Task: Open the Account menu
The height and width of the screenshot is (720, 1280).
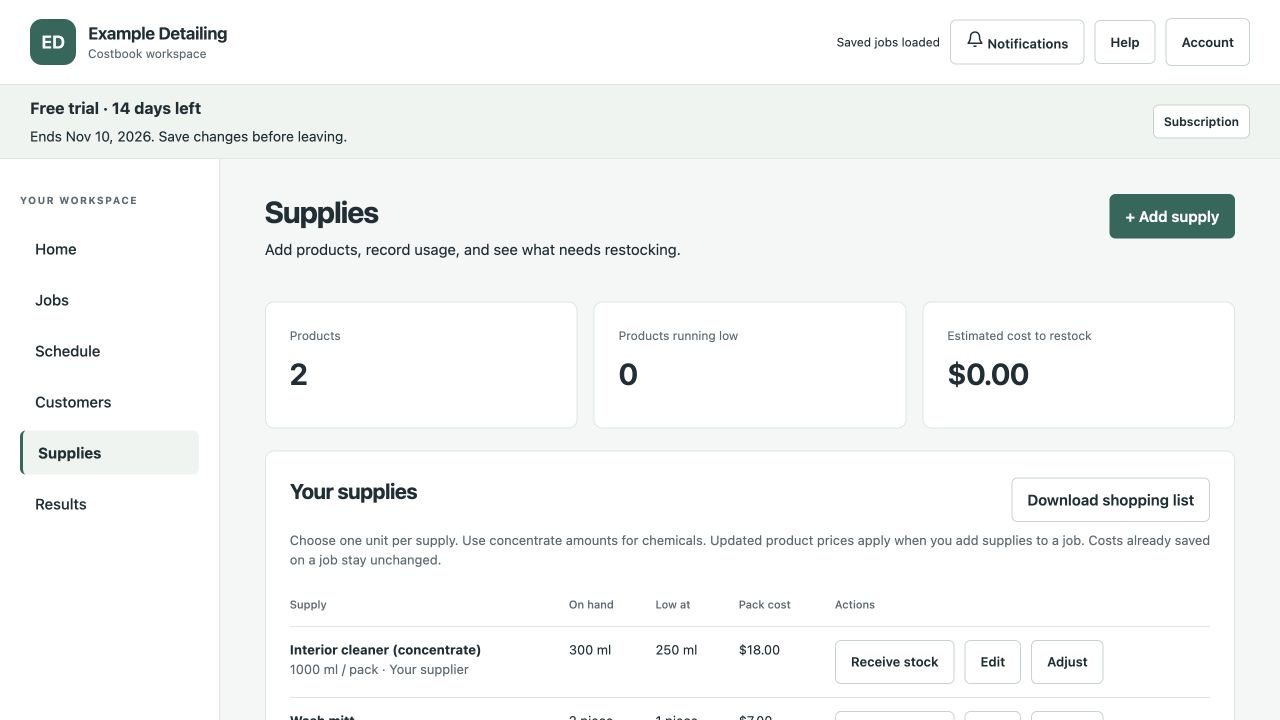Action: (1208, 42)
